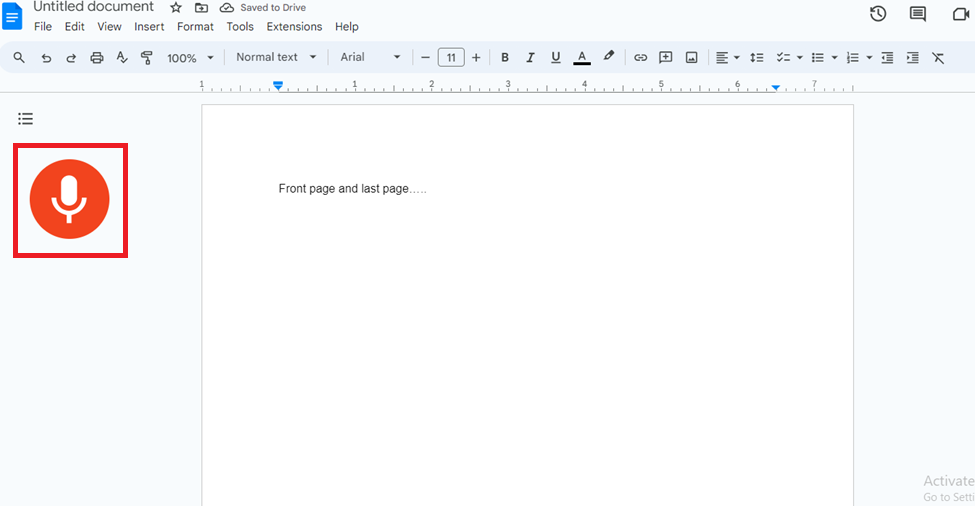This screenshot has width=975, height=506.
Task: Toggle italic formatting
Action: point(530,58)
